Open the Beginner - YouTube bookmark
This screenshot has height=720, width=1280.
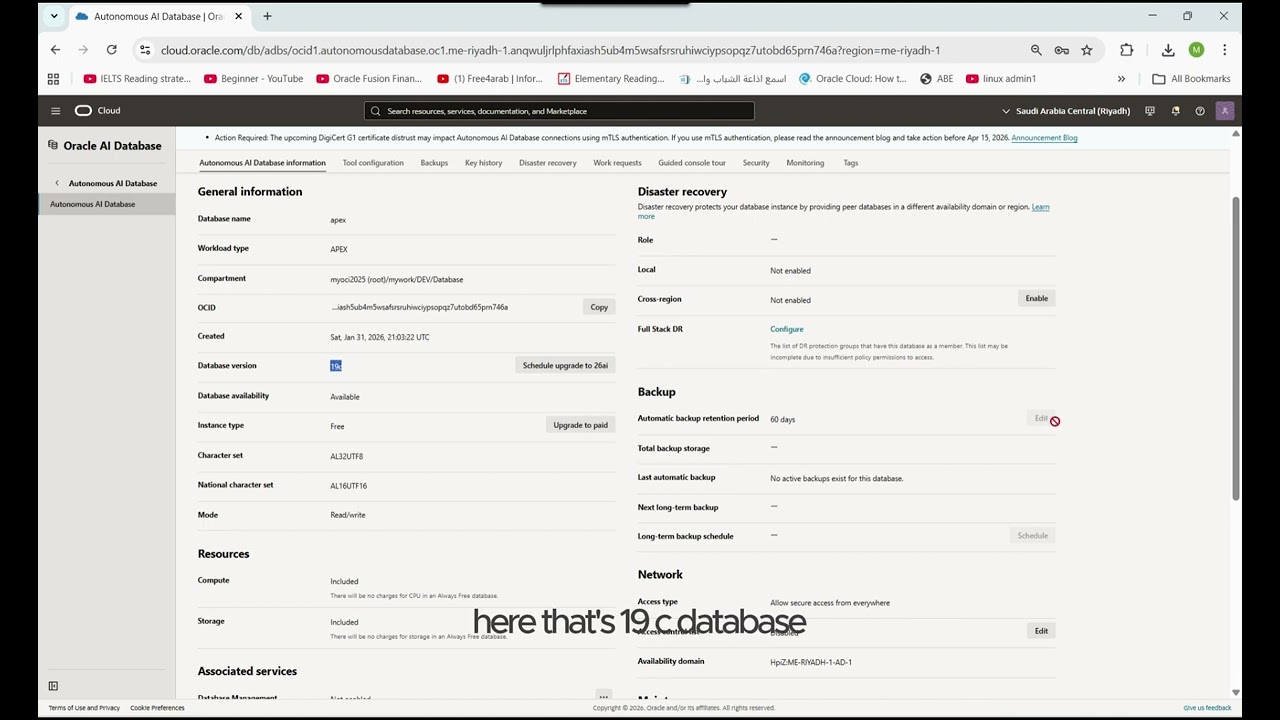coord(253,79)
